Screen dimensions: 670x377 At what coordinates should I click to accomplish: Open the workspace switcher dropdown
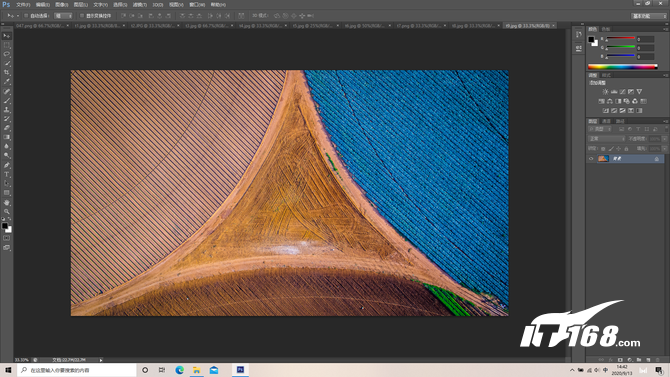649,16
